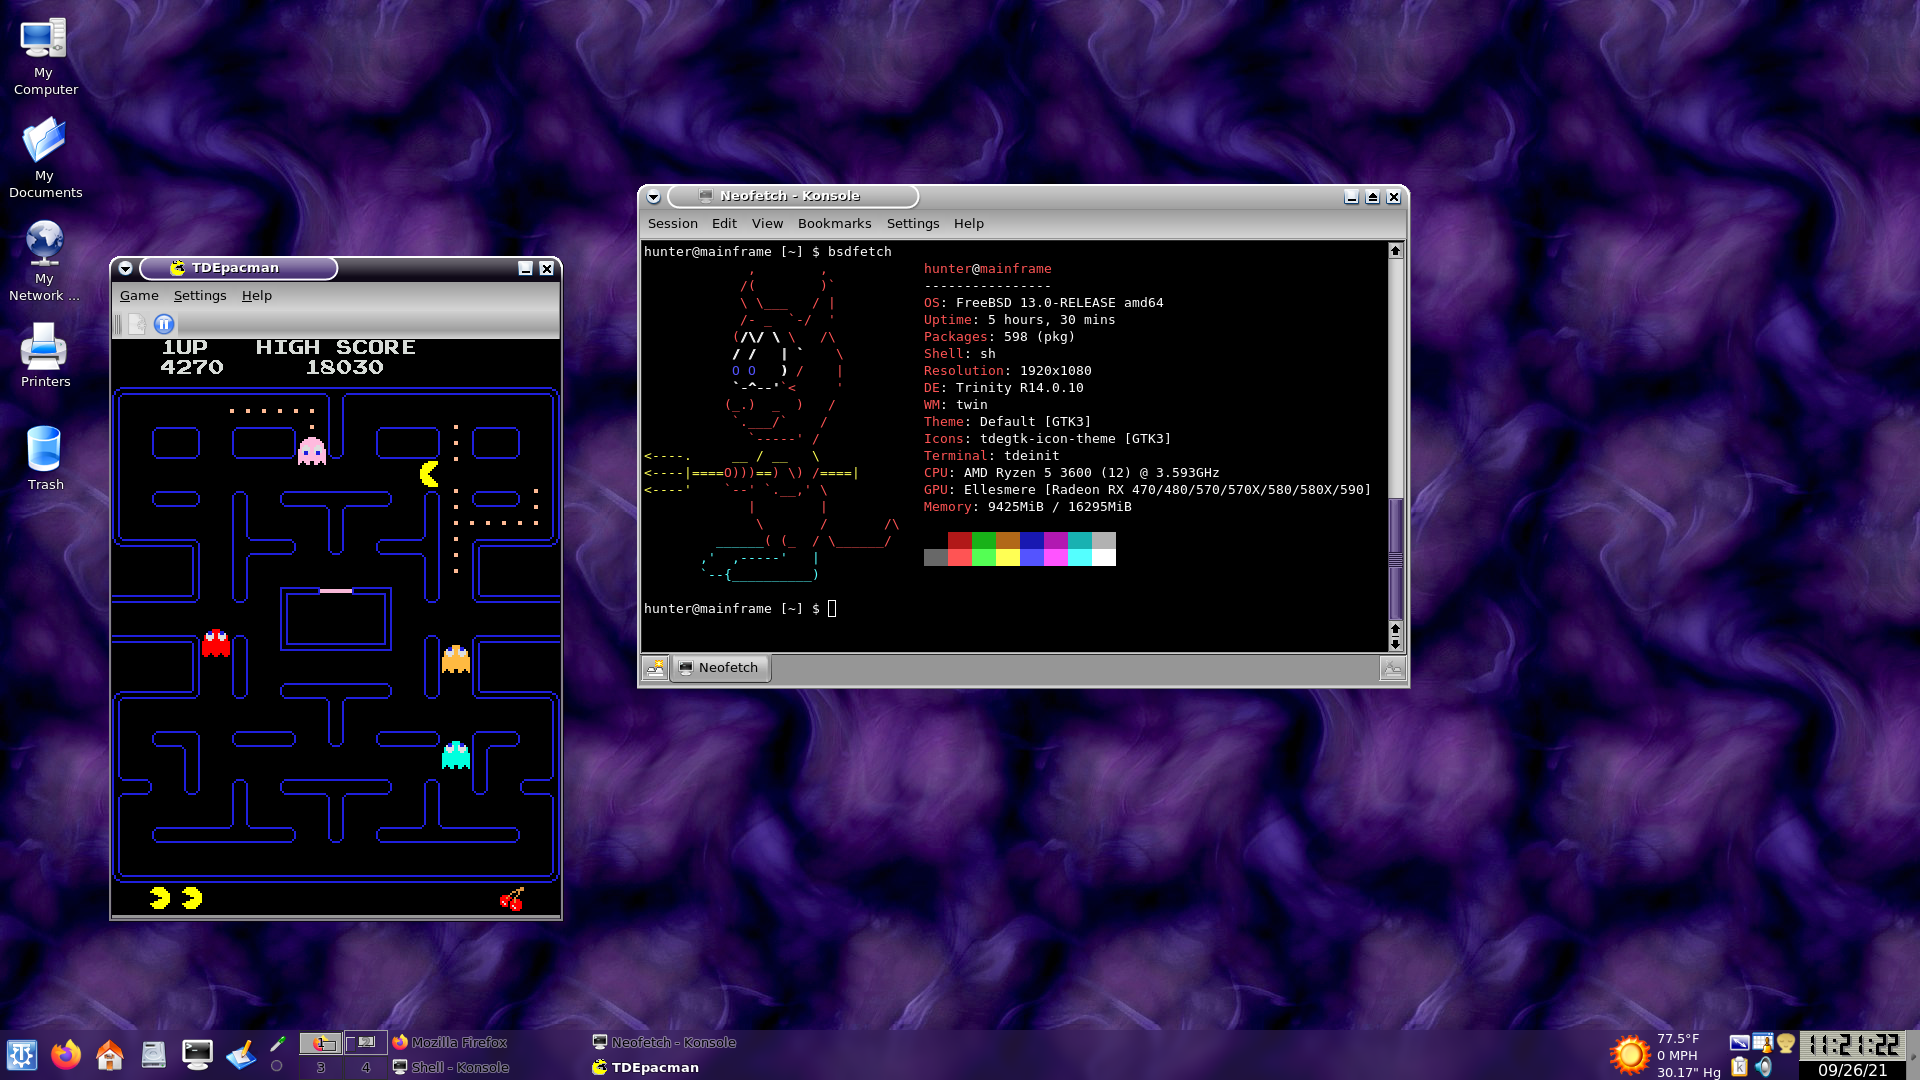
Task: Click the green pen icon on panel
Action: (277, 1043)
